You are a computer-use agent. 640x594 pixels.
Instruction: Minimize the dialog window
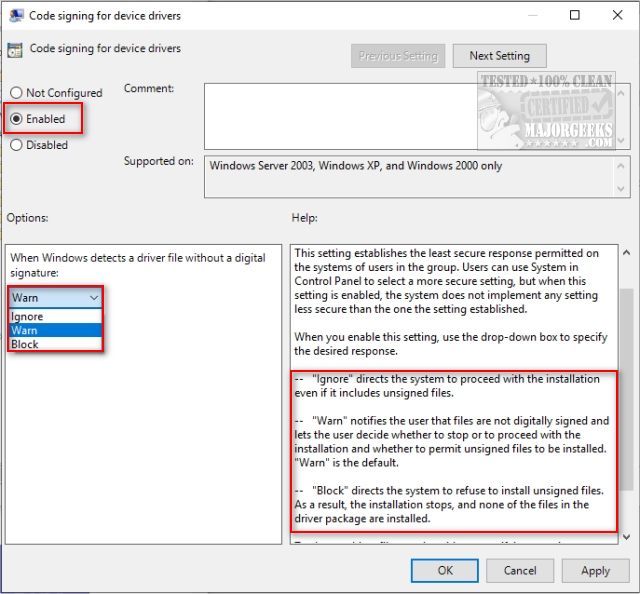[533, 15]
